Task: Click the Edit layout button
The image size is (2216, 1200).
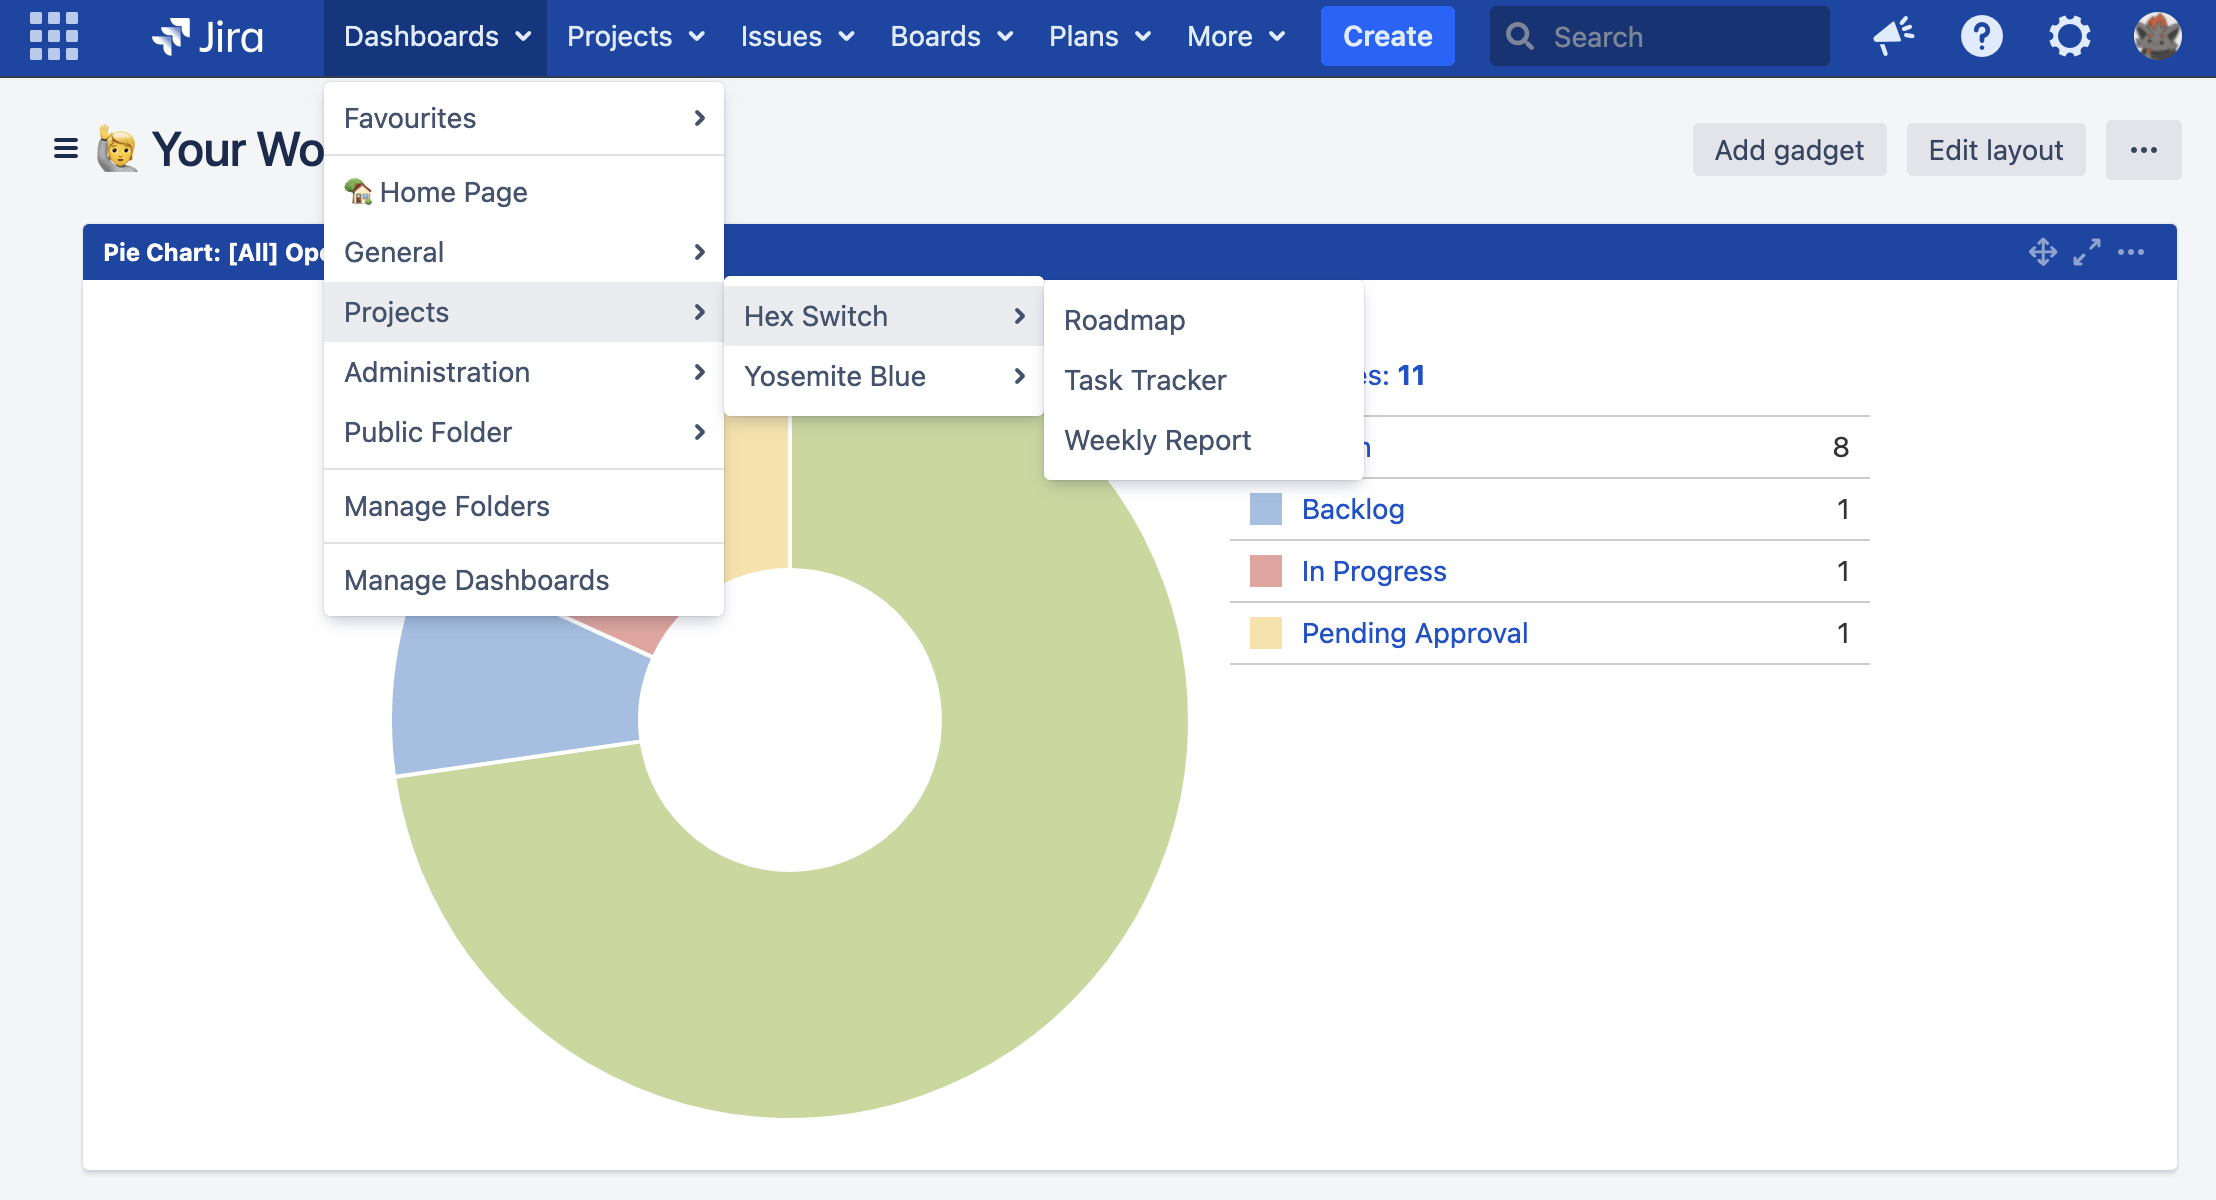Action: pos(1995,149)
